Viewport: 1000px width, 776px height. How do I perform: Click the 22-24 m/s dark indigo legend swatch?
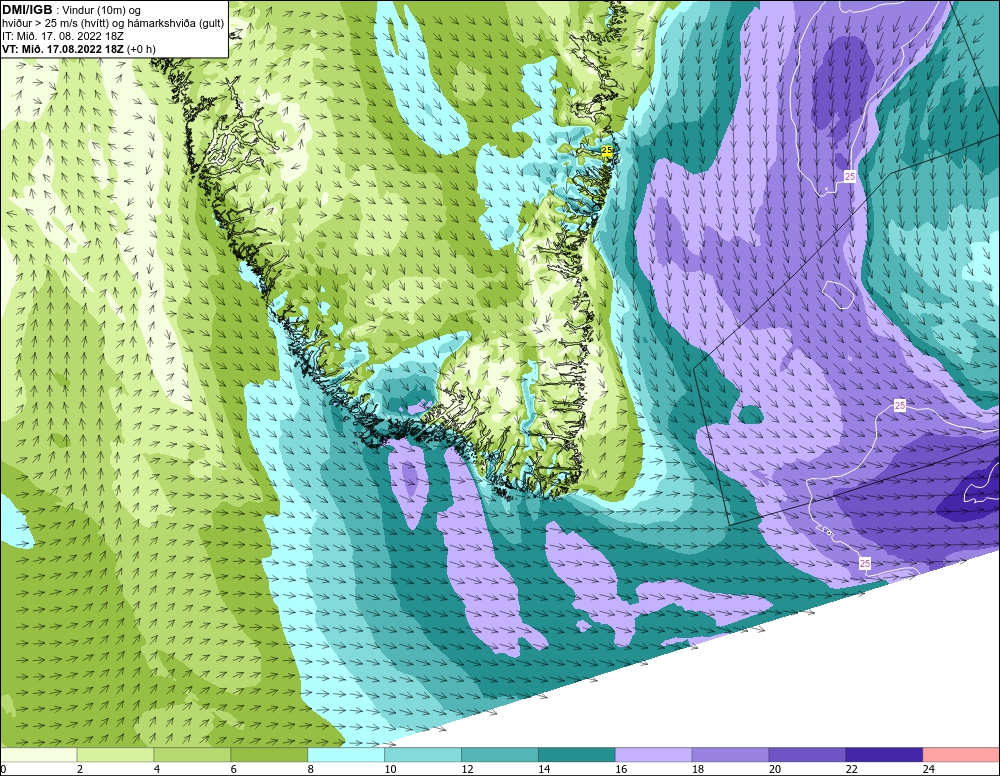pos(885,755)
